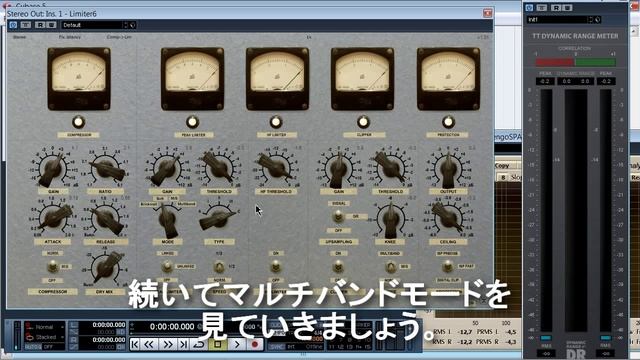This screenshot has width=640, height=360.
Task: Adjust the Compressor GAIN knob
Action: pyautogui.click(x=53, y=168)
